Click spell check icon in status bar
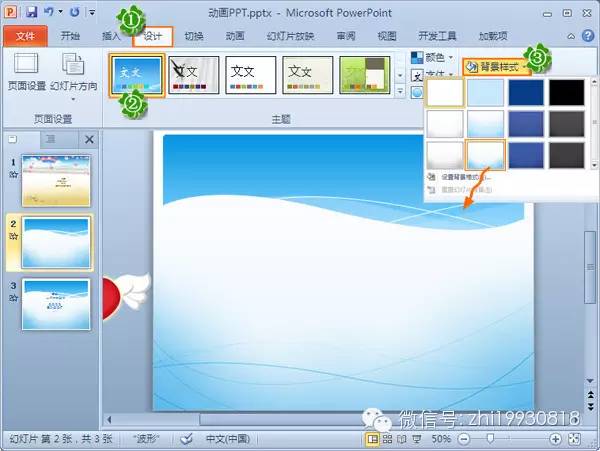 click(187, 439)
